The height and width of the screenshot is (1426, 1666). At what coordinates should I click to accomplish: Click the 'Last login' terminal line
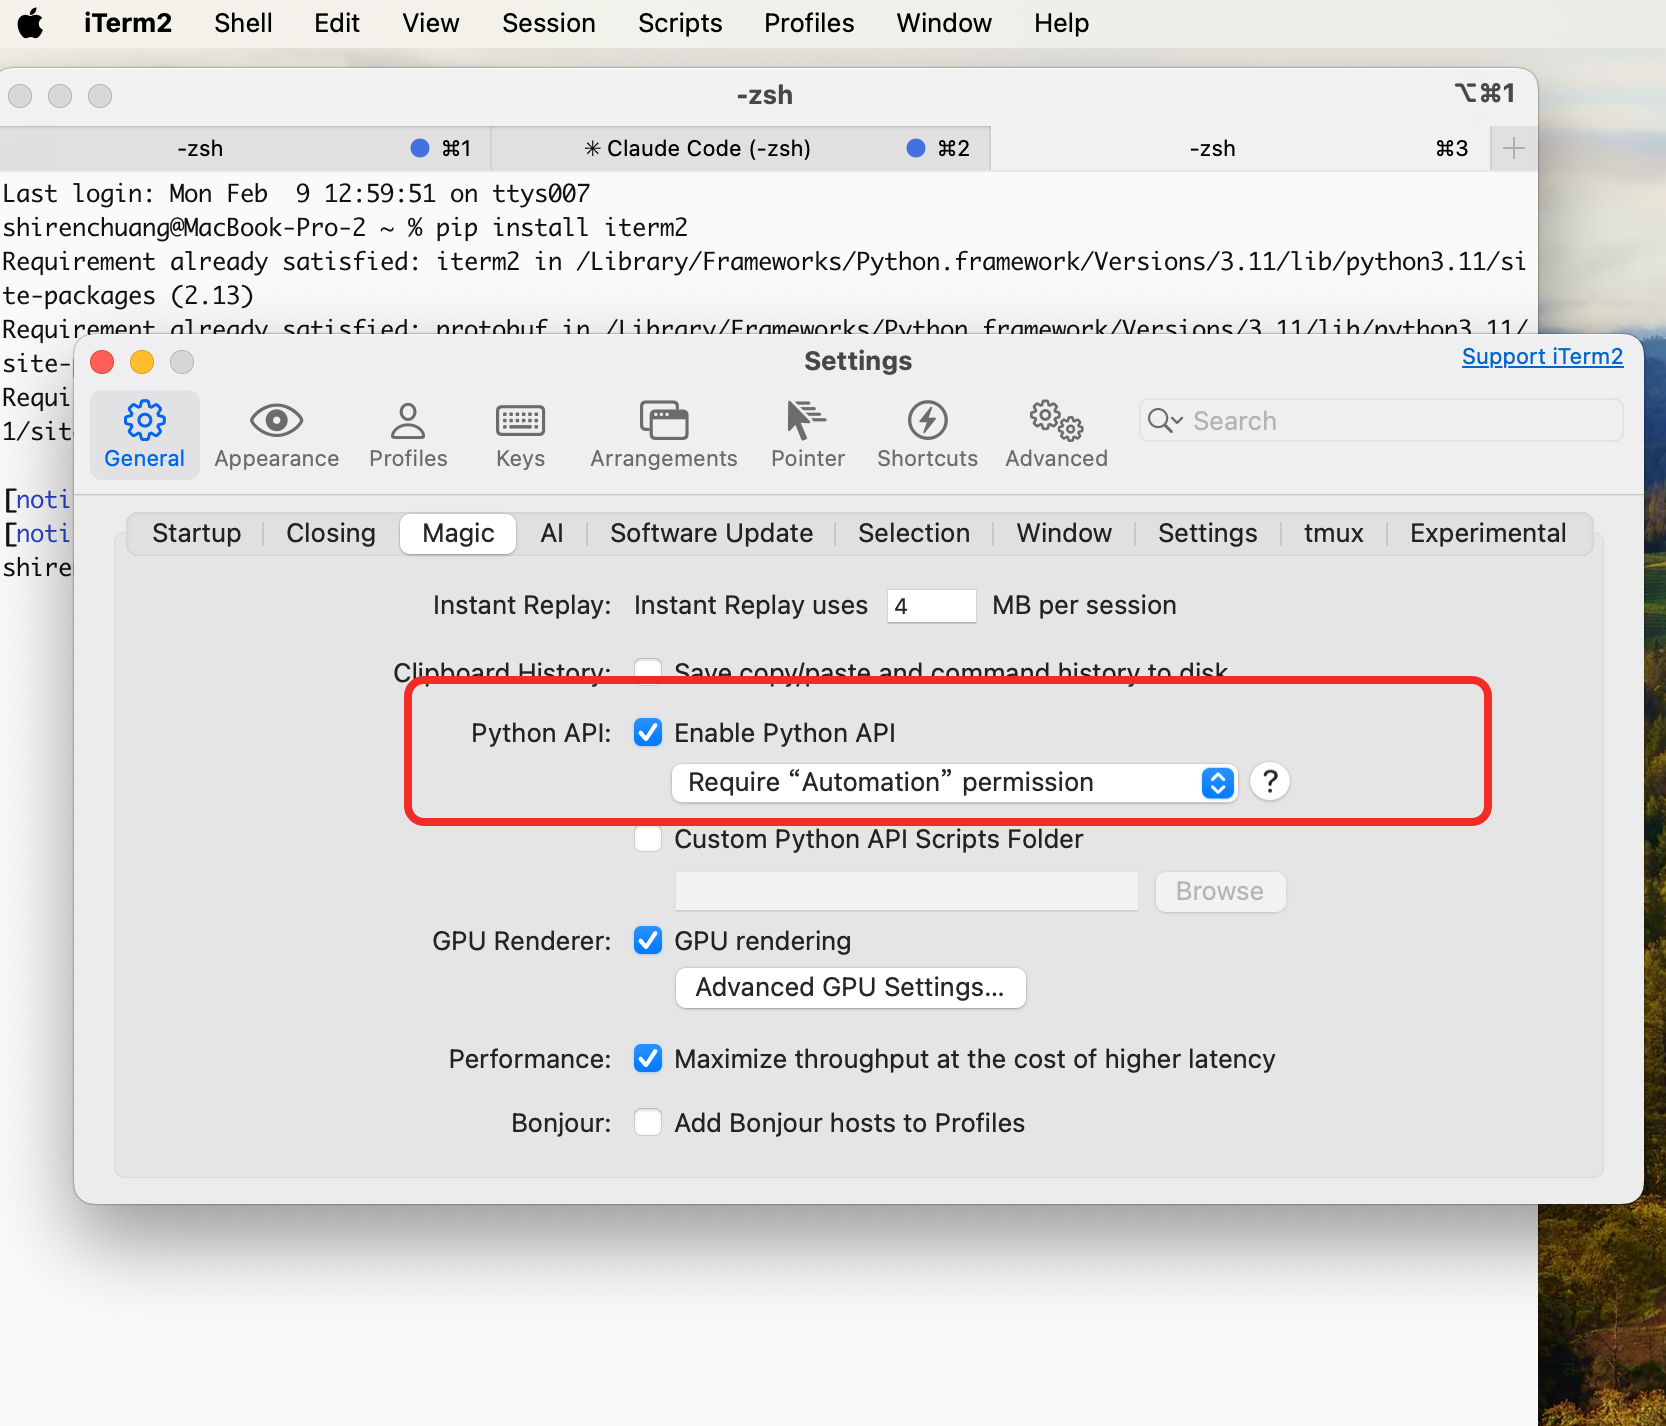tap(296, 194)
